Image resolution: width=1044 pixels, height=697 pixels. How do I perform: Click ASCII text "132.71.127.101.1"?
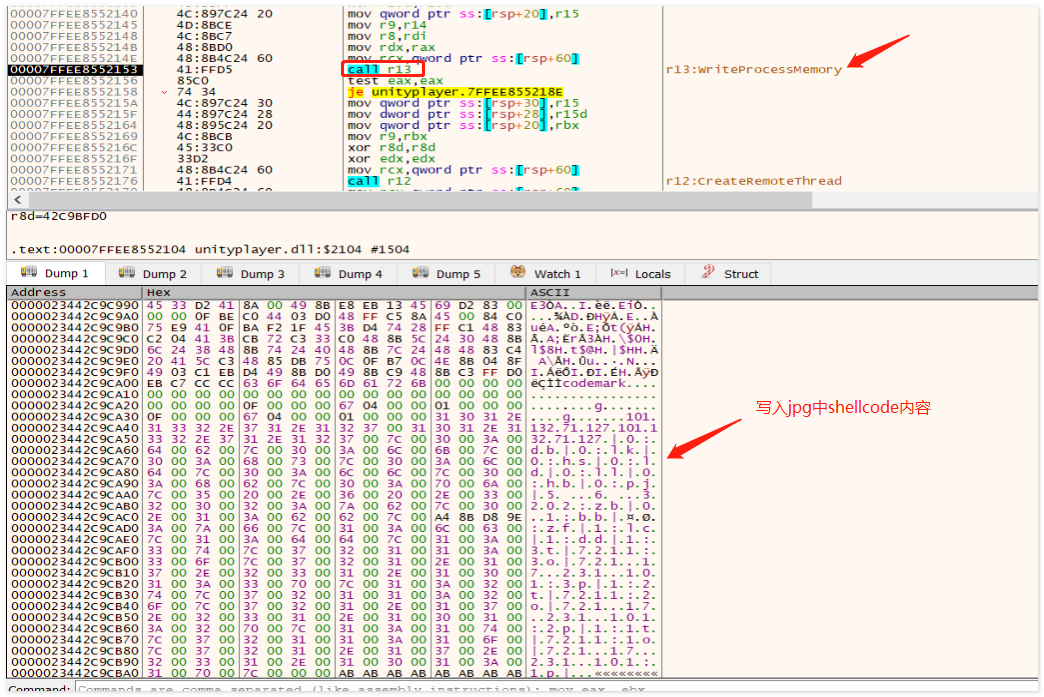[x=594, y=428]
